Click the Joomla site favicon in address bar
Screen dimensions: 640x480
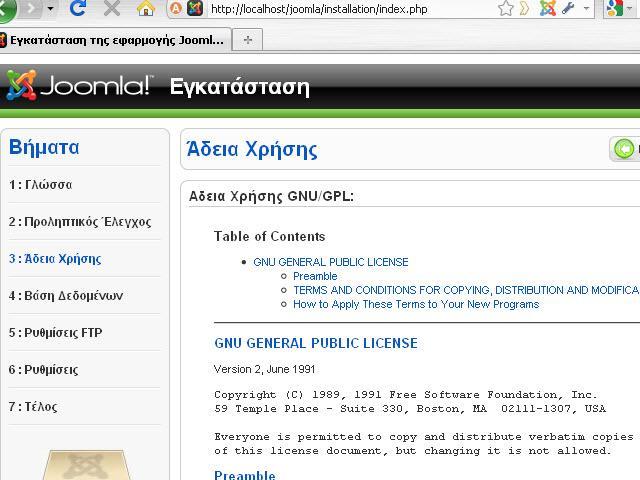[x=195, y=9]
